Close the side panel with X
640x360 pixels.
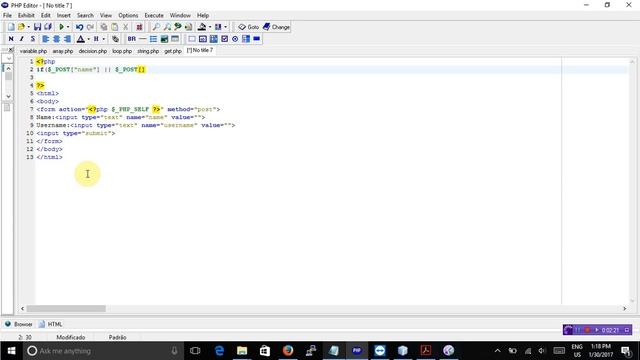(x=11, y=50)
